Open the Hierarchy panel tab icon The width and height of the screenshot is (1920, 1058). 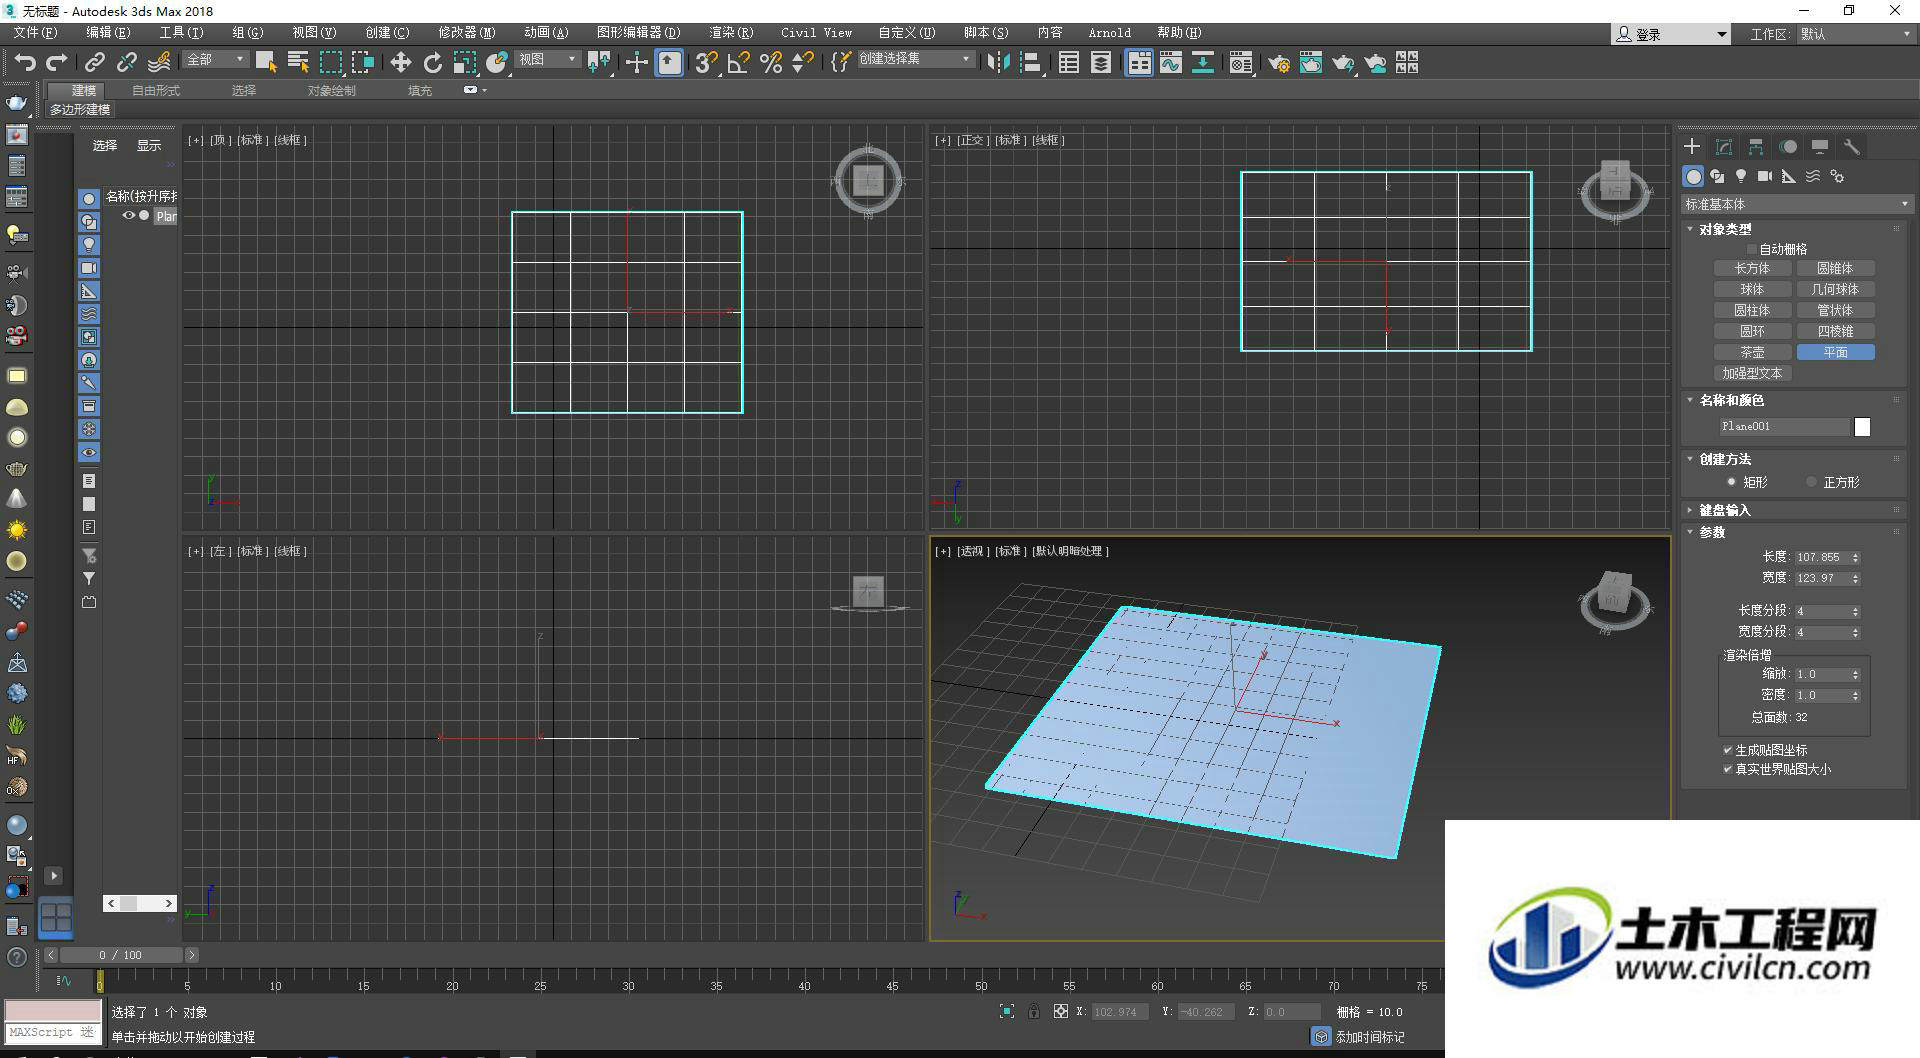click(x=1756, y=147)
